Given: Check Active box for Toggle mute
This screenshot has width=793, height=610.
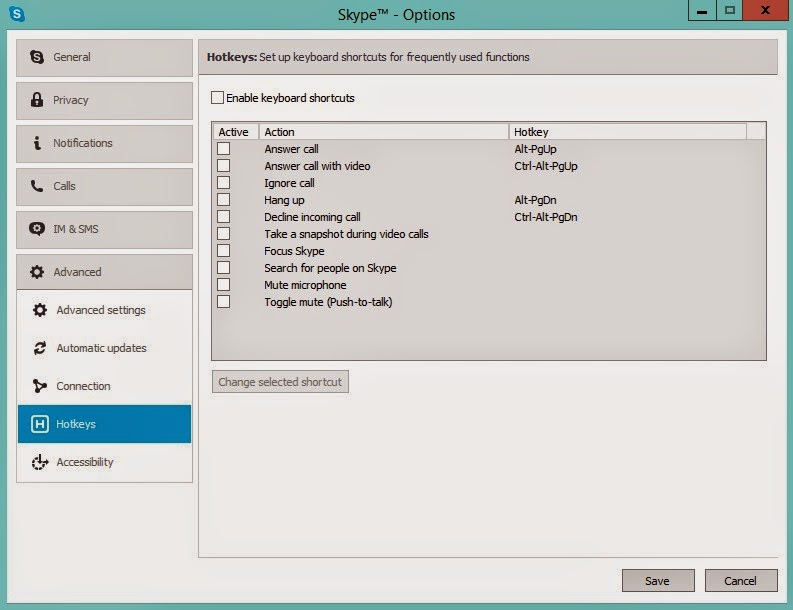Looking at the screenshot, I should 224,302.
